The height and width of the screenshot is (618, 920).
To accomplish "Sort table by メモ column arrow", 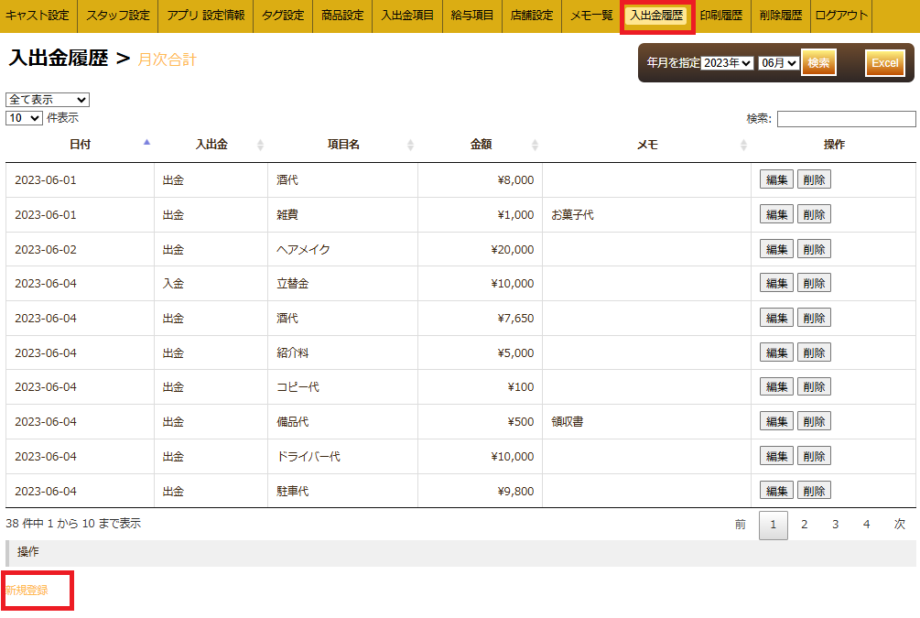I will pos(743,145).
